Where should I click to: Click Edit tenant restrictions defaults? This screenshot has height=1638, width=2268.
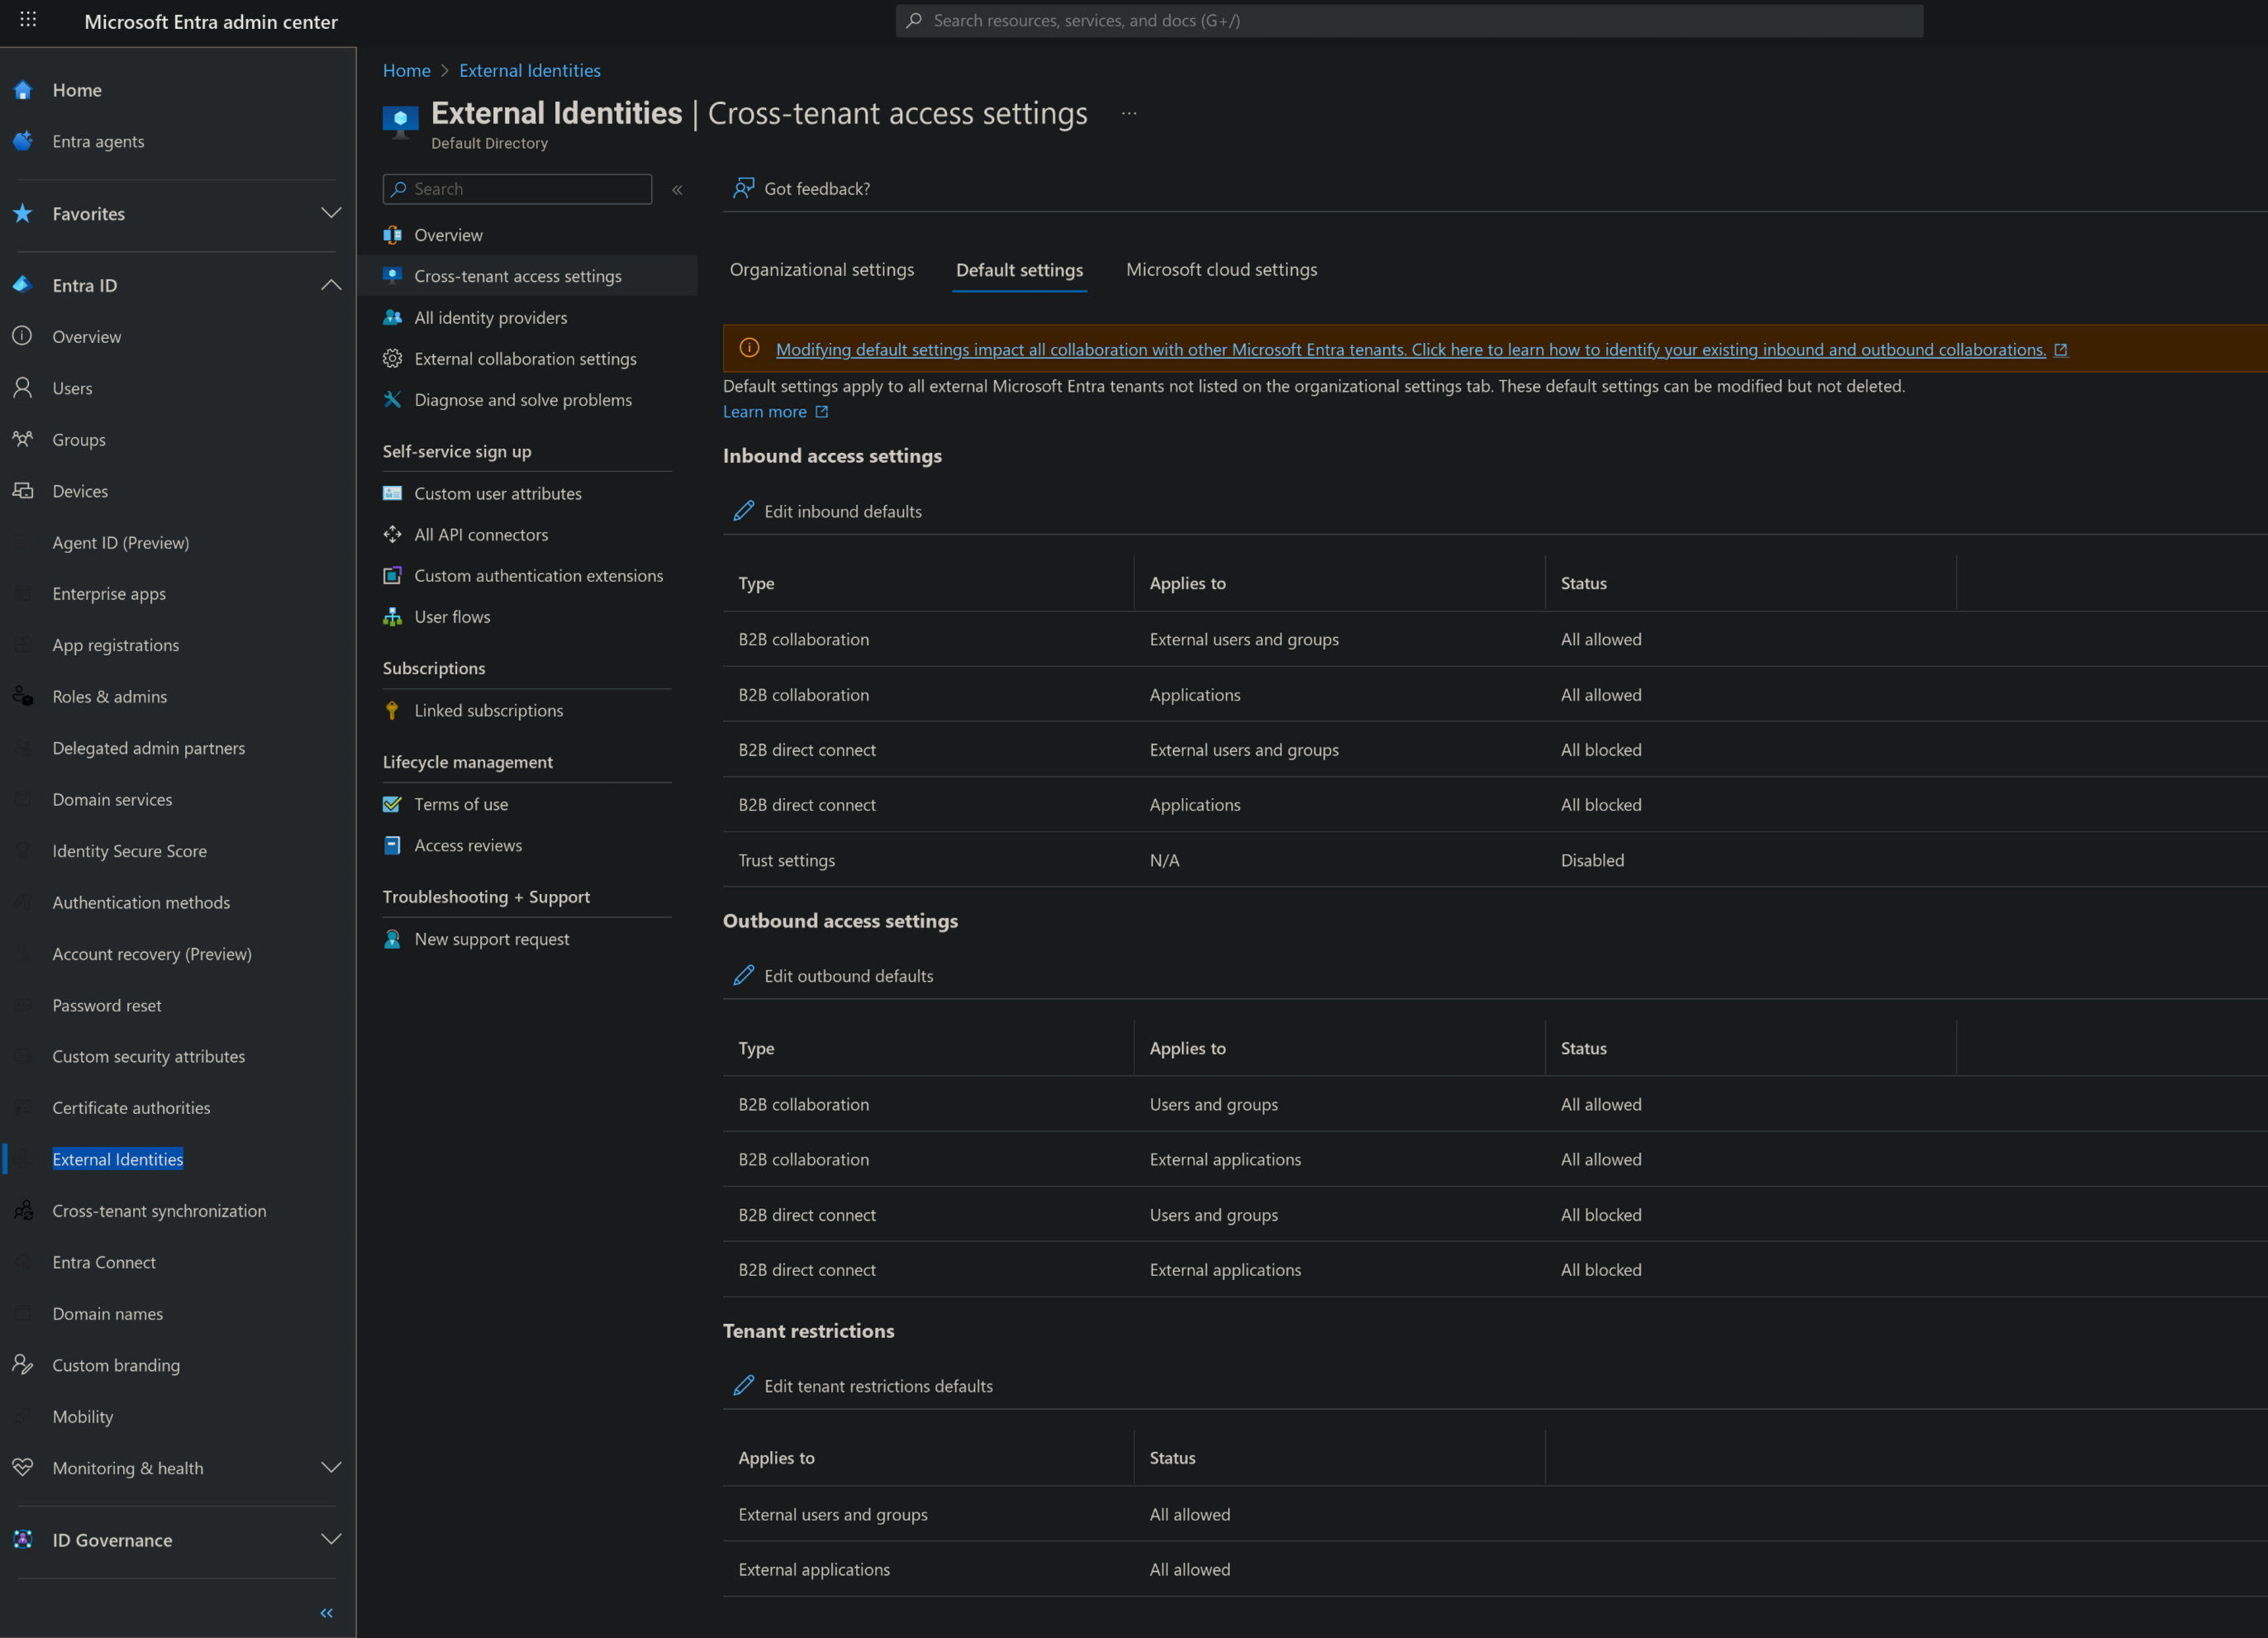(863, 1385)
